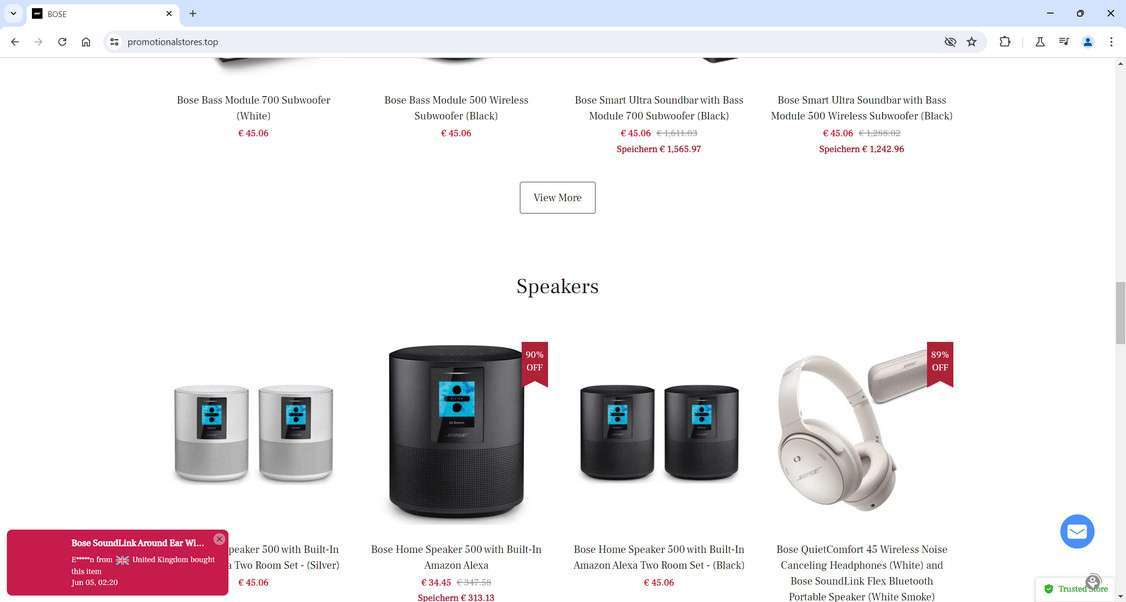
Task: Open the extensions puzzle icon
Action: pyautogui.click(x=1005, y=42)
